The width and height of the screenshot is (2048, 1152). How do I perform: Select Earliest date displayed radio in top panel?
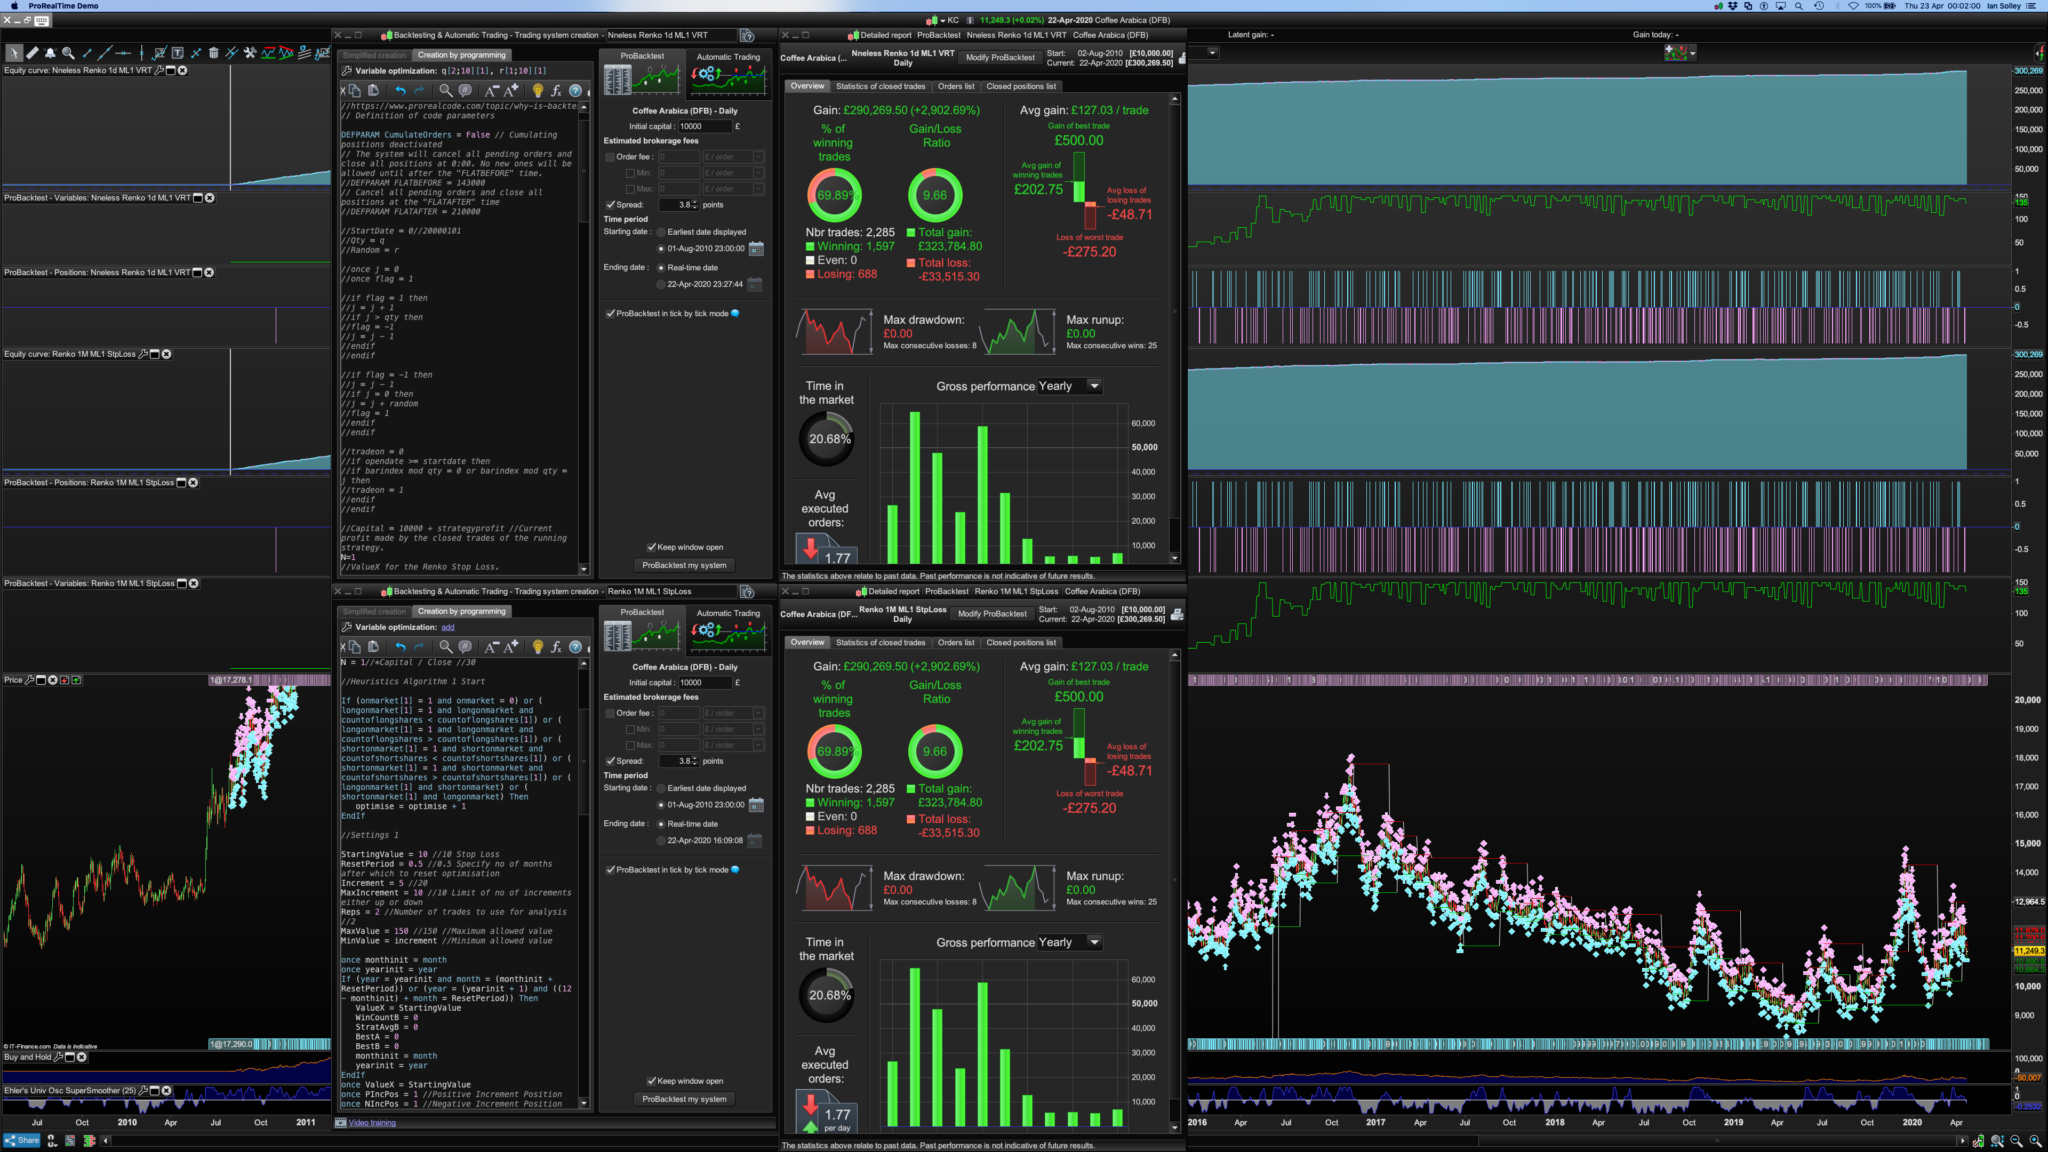[x=661, y=232]
